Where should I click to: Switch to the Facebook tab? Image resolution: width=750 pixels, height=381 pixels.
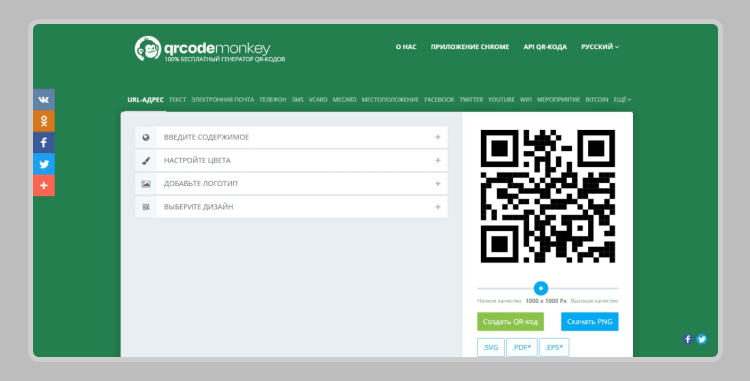click(439, 99)
